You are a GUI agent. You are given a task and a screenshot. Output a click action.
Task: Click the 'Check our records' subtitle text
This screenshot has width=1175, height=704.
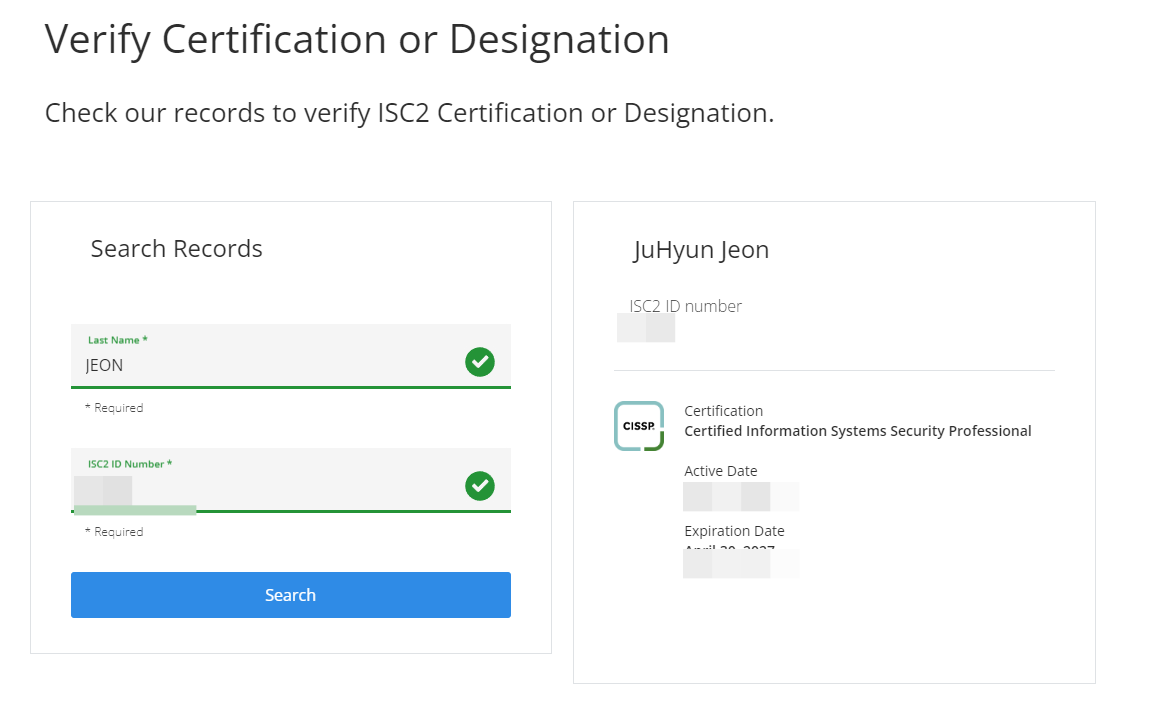[409, 113]
